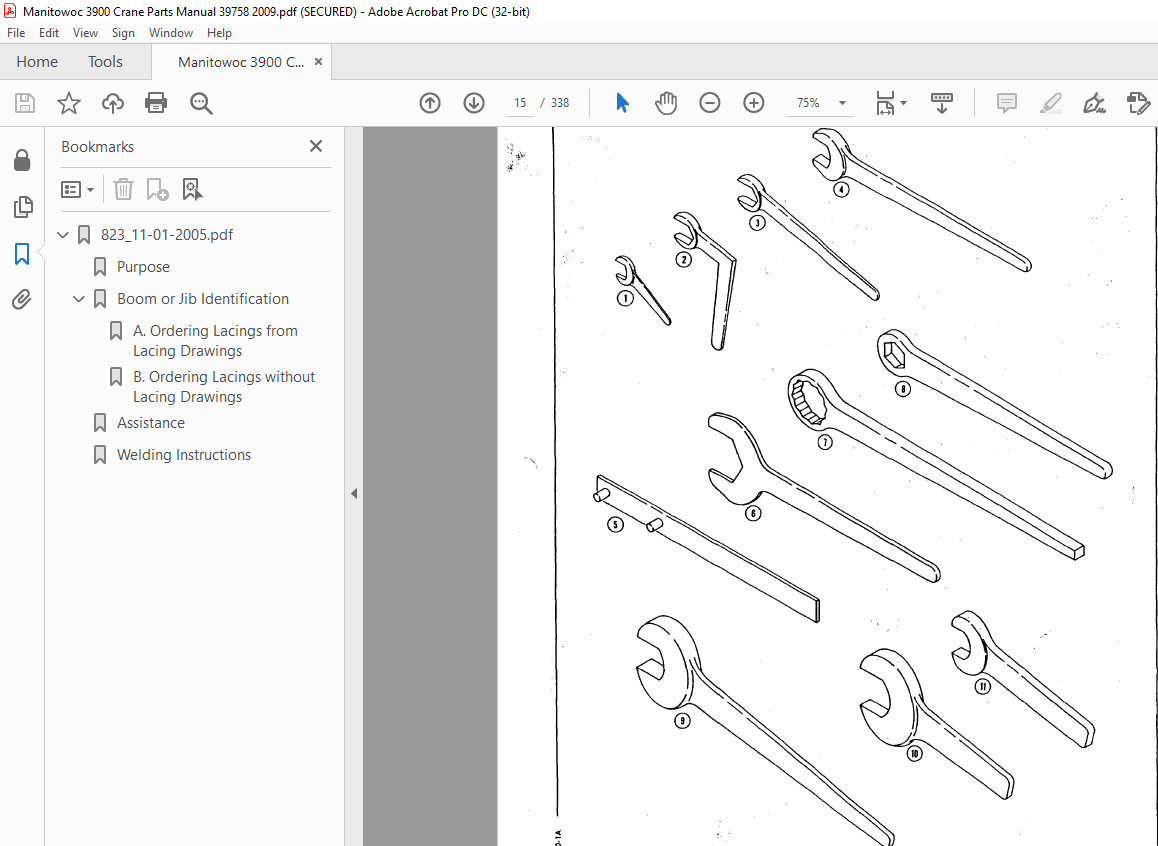
Task: Jump to the Assistance bookmark
Action: [151, 423]
